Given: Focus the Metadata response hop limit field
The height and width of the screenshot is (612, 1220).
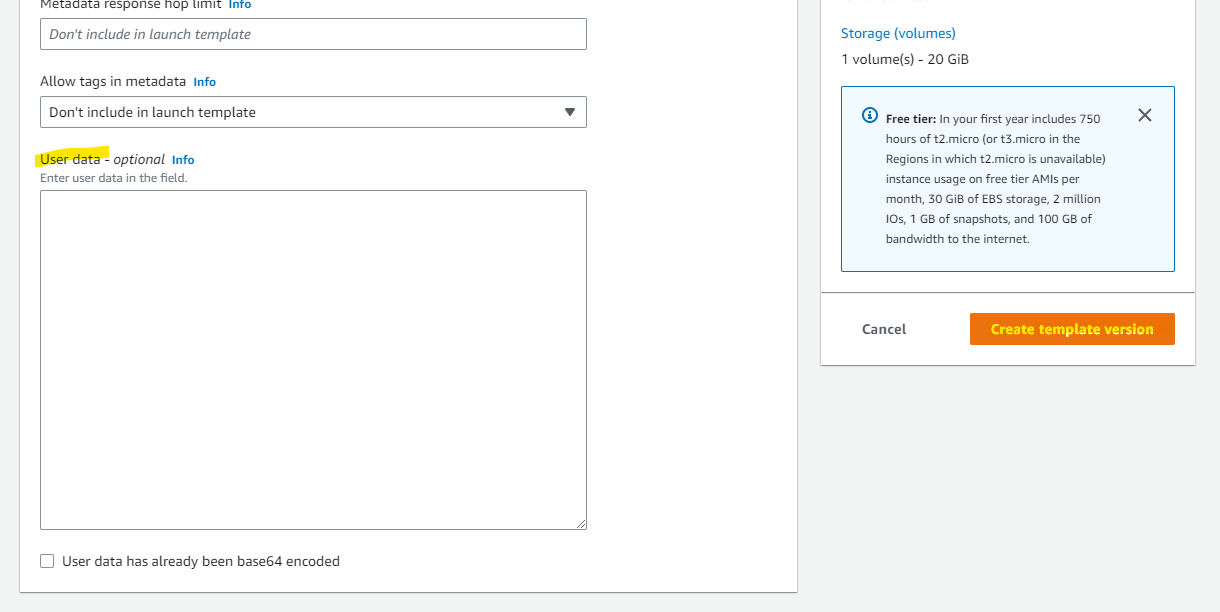Looking at the screenshot, I should (313, 34).
